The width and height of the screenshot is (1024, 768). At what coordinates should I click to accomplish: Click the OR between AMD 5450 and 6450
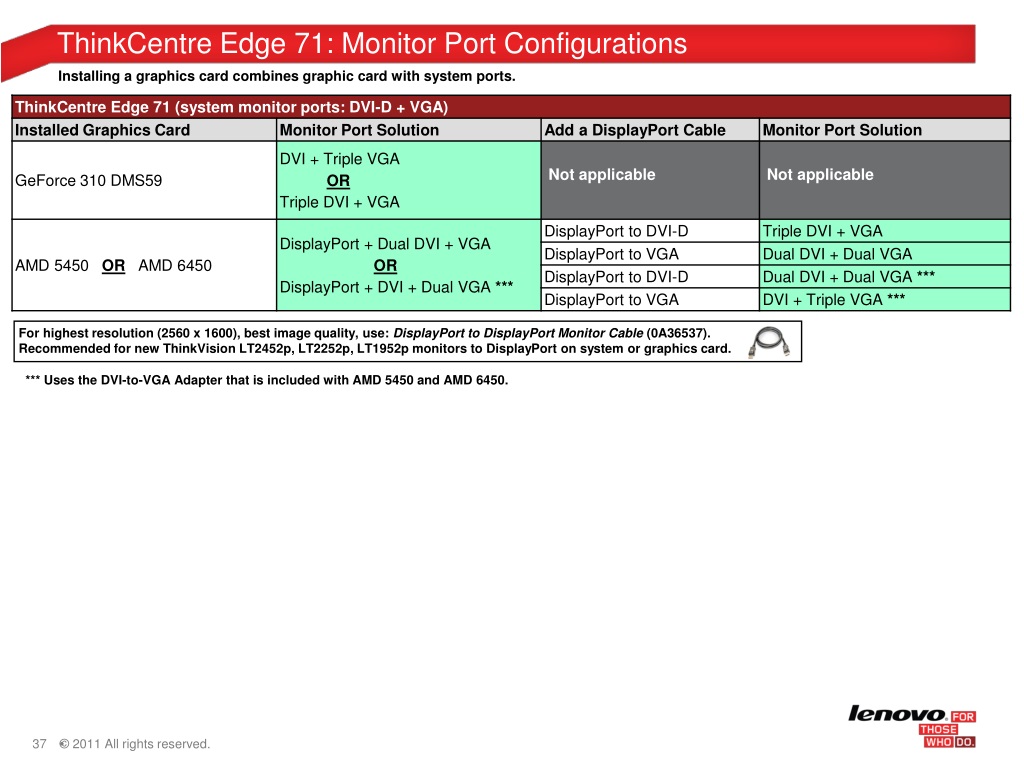[x=113, y=266]
